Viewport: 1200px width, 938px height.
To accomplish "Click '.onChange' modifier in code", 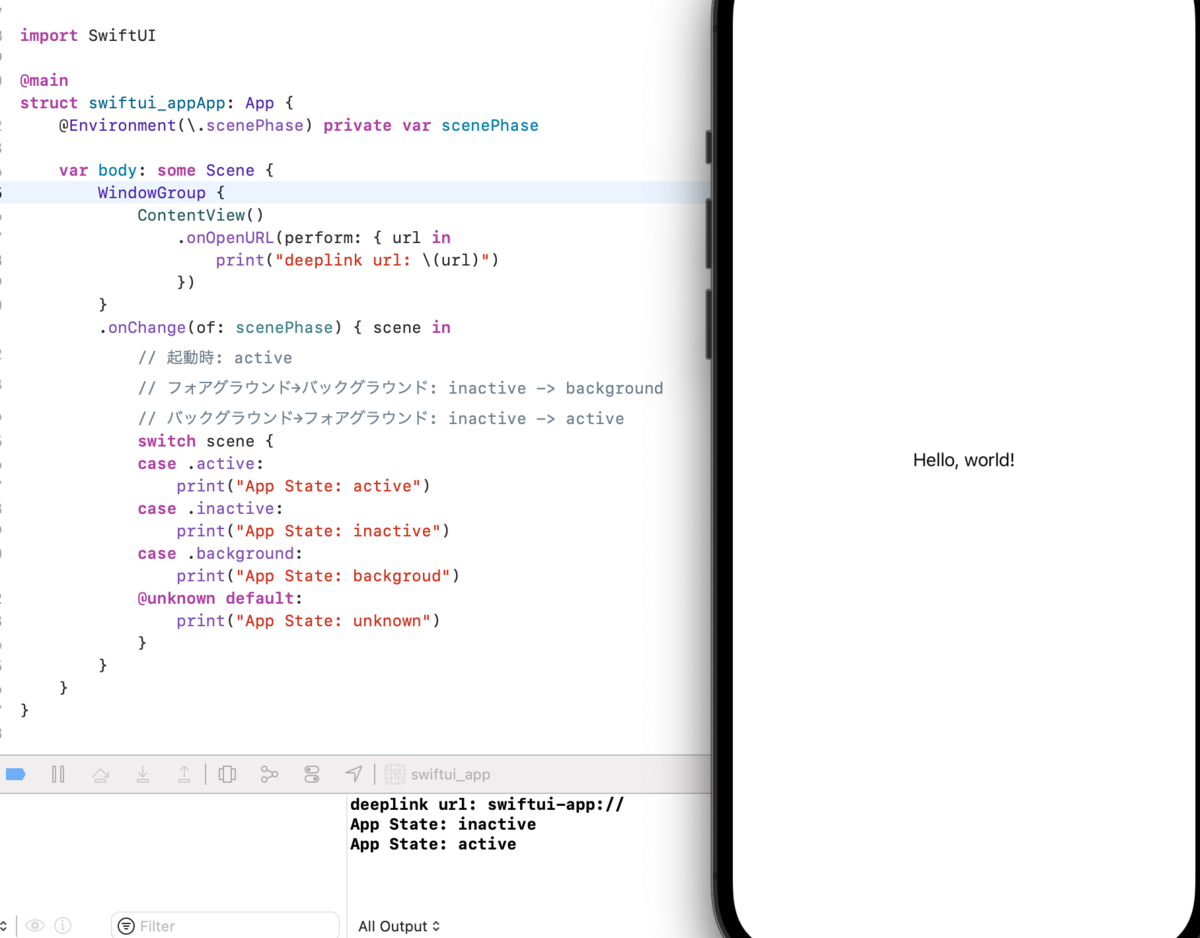I will tap(142, 328).
